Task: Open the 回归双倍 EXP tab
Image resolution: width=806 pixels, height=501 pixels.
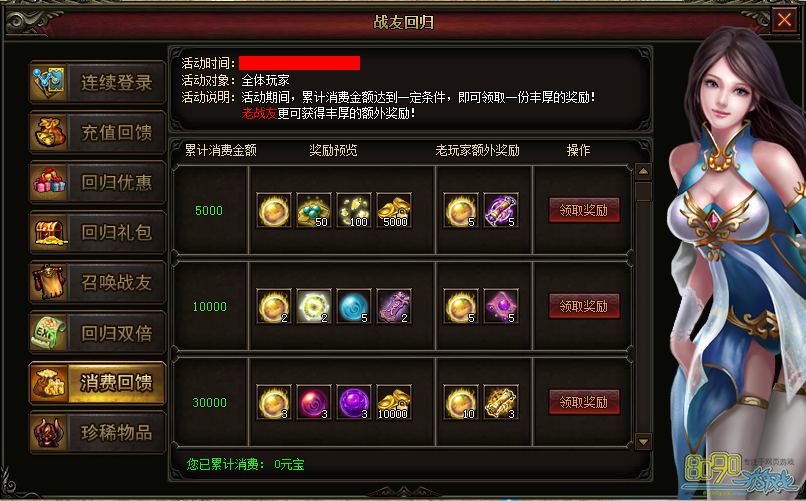Action: coord(97,332)
